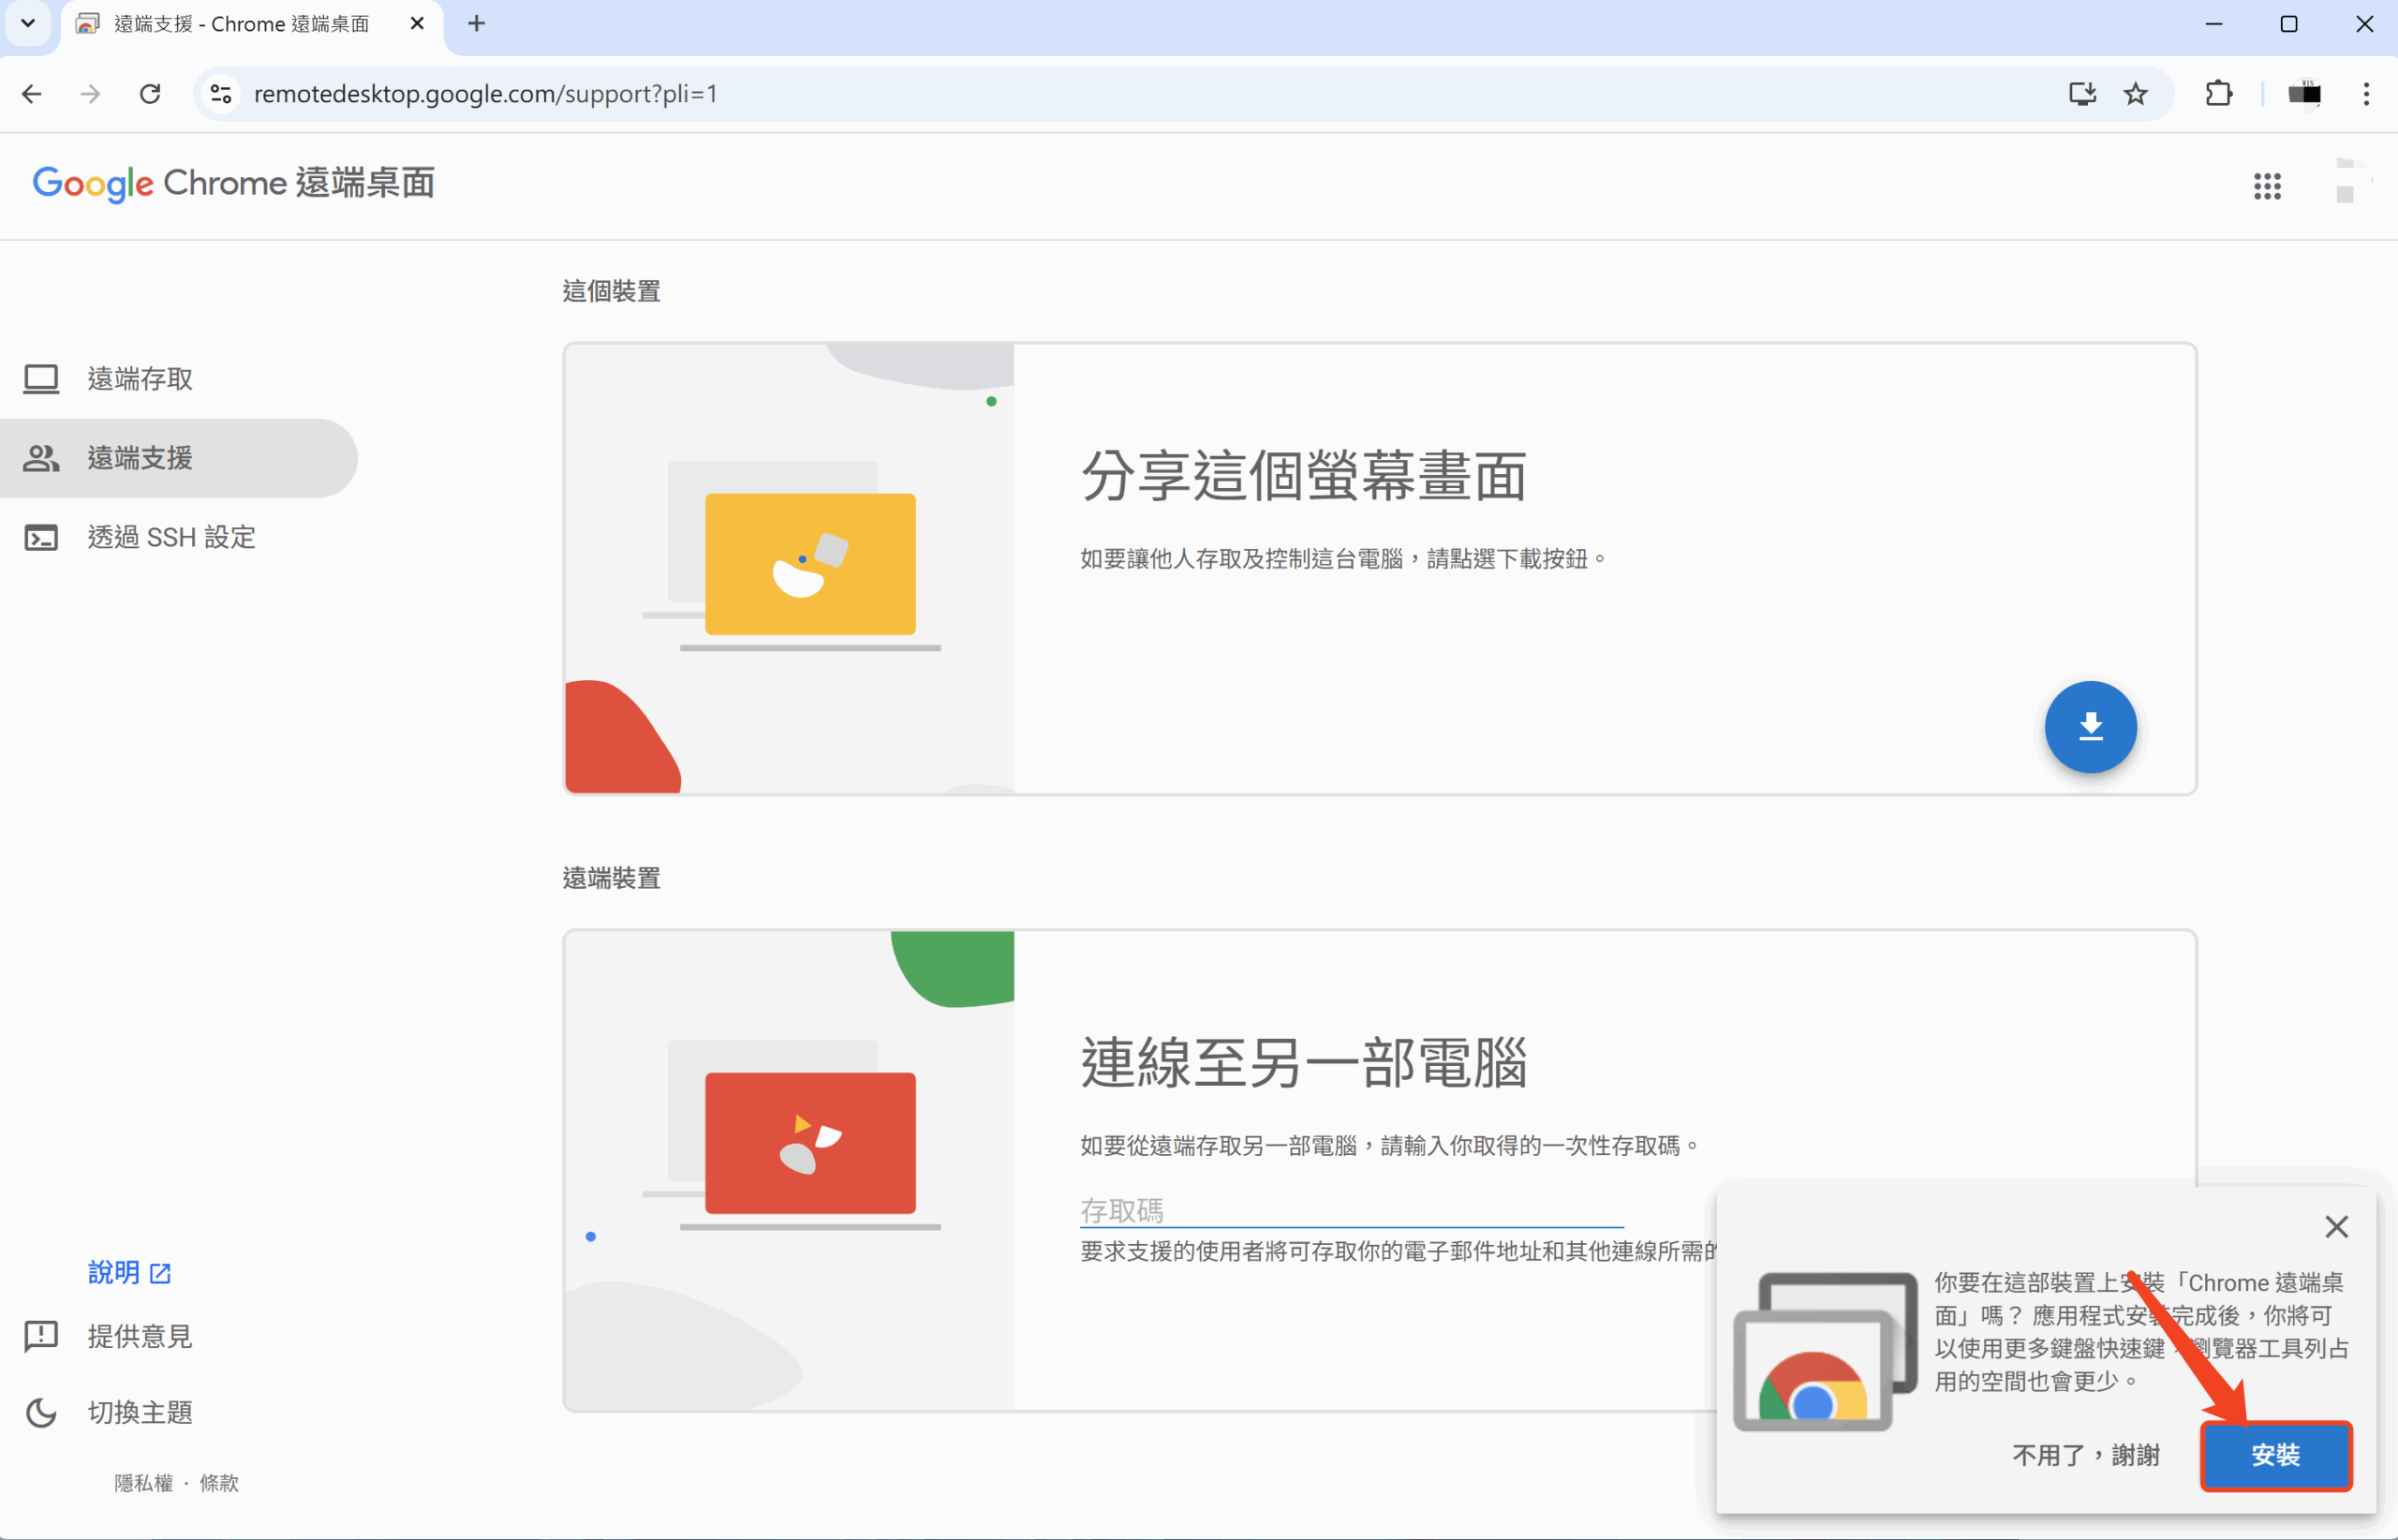Click the blue download button

[x=2090, y=727]
